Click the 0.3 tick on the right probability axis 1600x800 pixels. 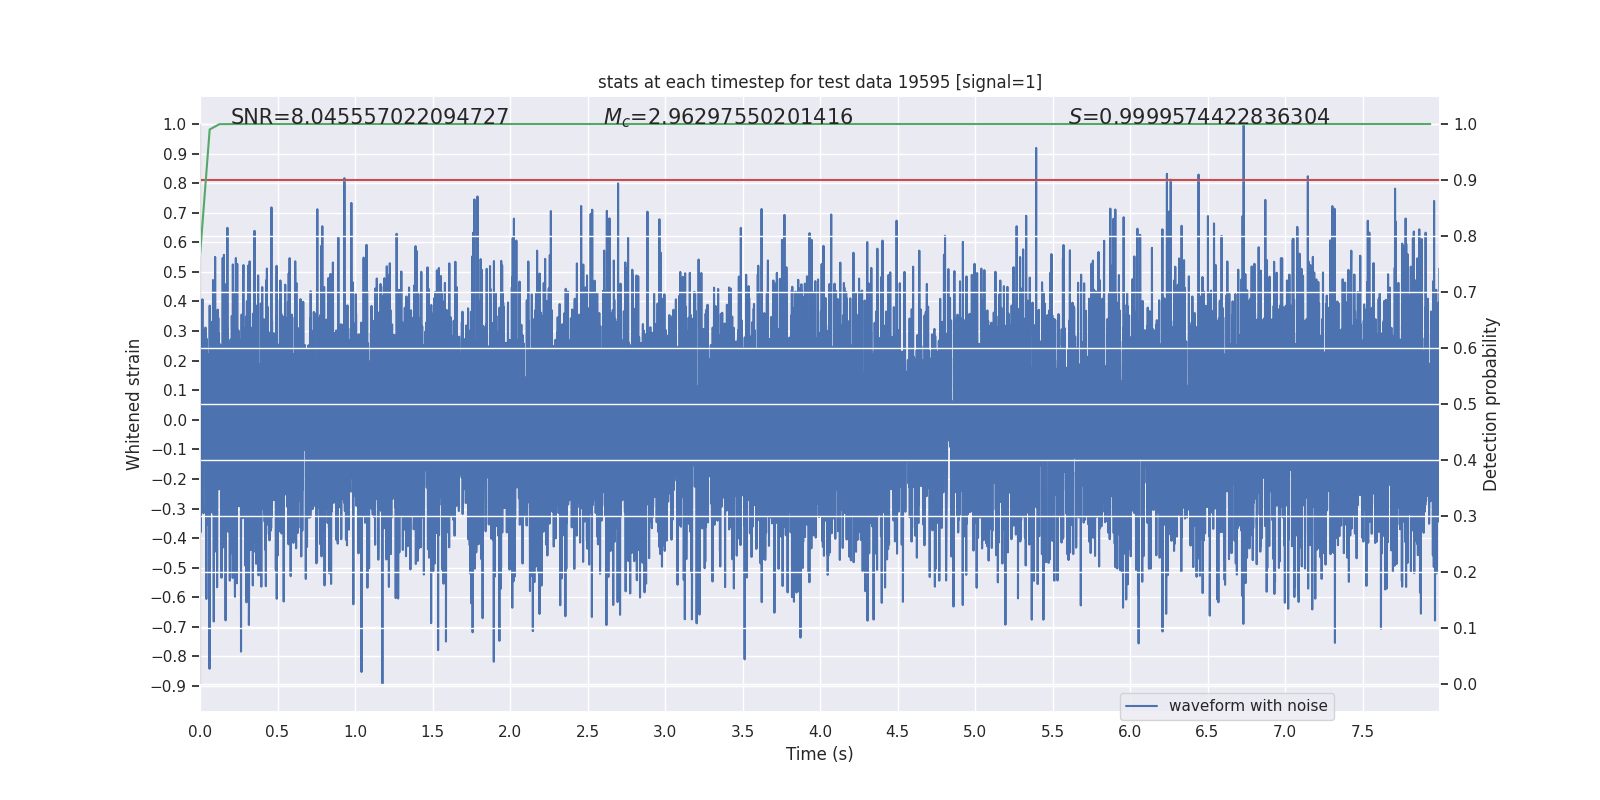coord(1465,516)
